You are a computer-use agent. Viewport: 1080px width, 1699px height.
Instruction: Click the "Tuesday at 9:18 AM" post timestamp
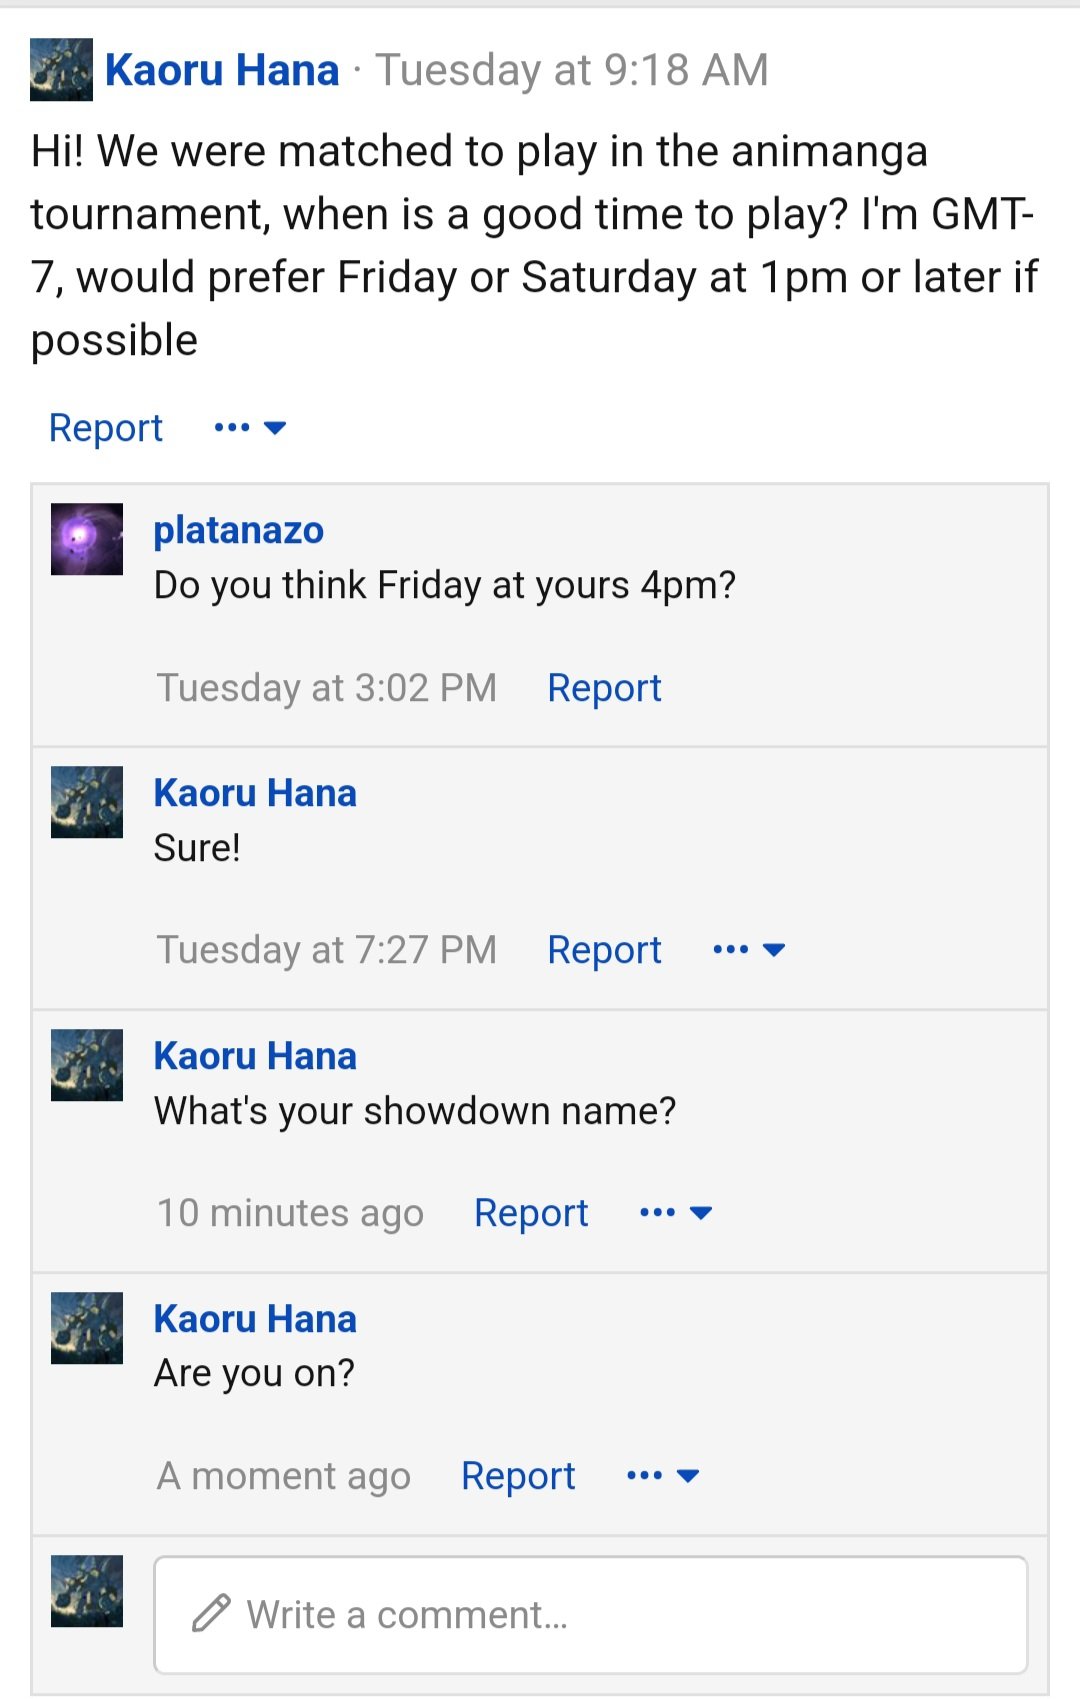click(x=572, y=70)
